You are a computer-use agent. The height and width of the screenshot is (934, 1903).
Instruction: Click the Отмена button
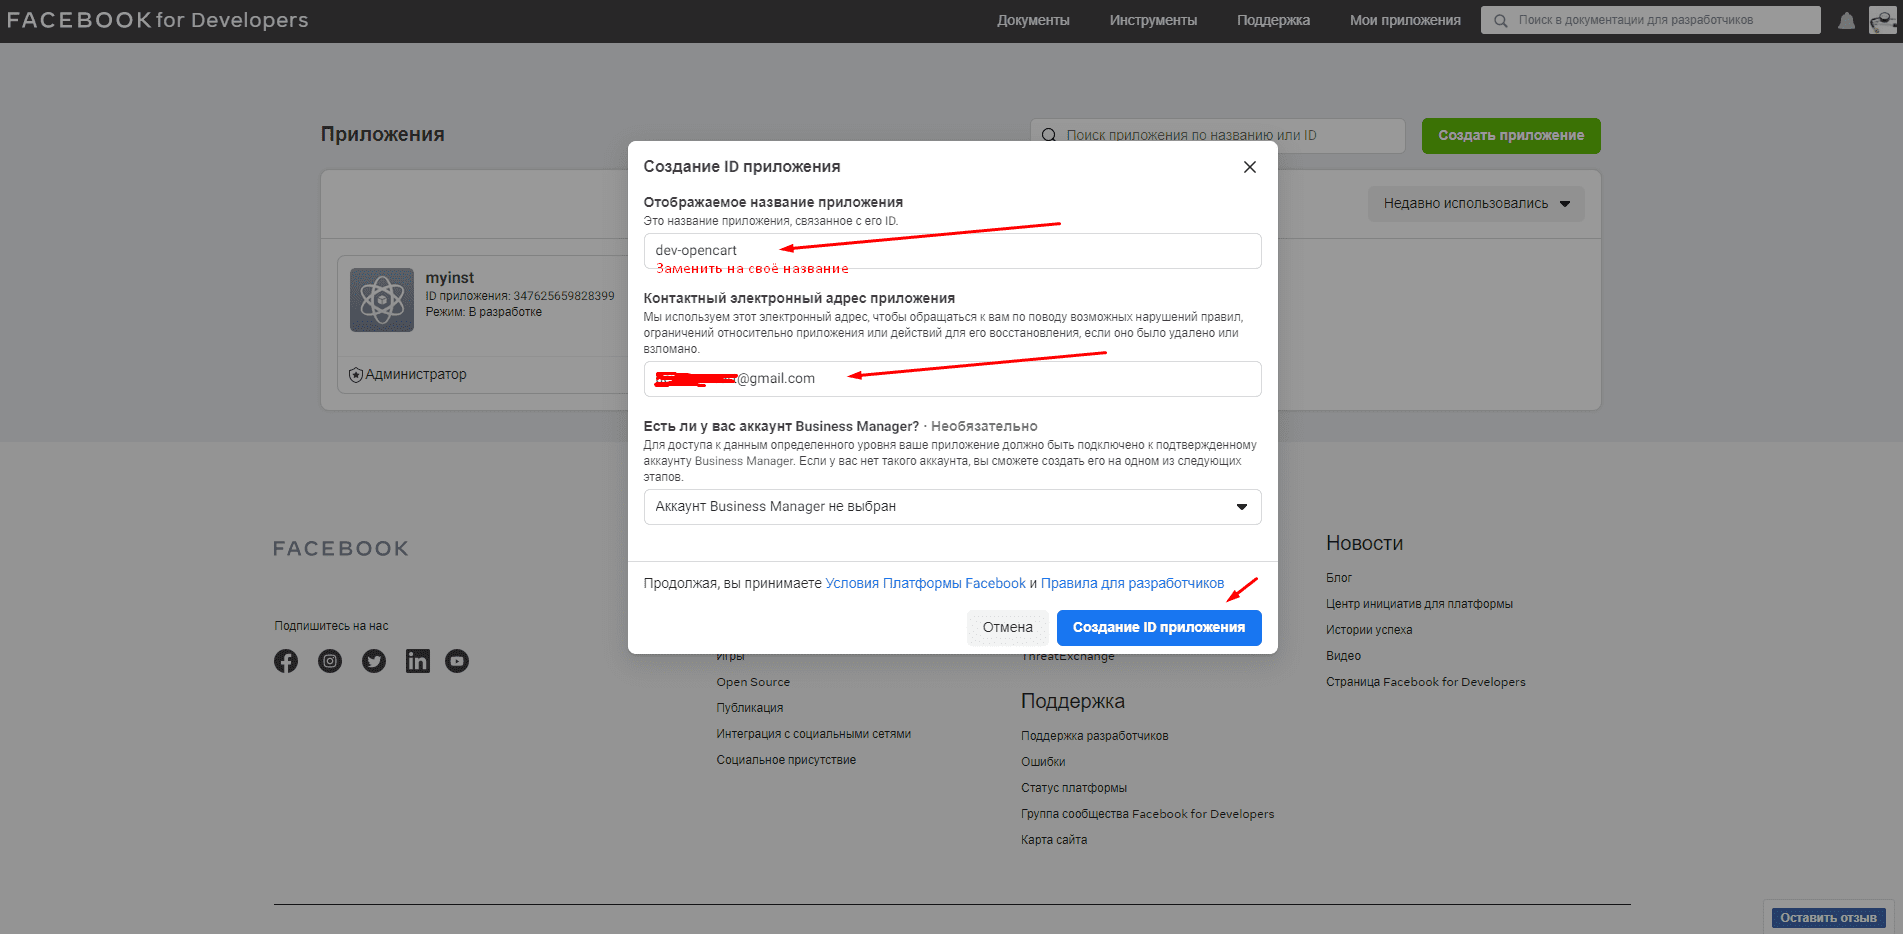pos(1007,628)
